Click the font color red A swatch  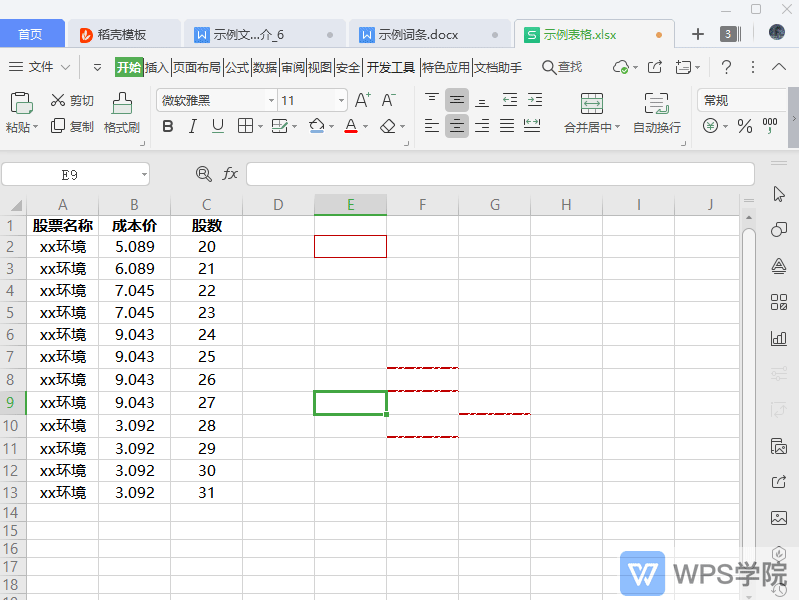(x=350, y=126)
